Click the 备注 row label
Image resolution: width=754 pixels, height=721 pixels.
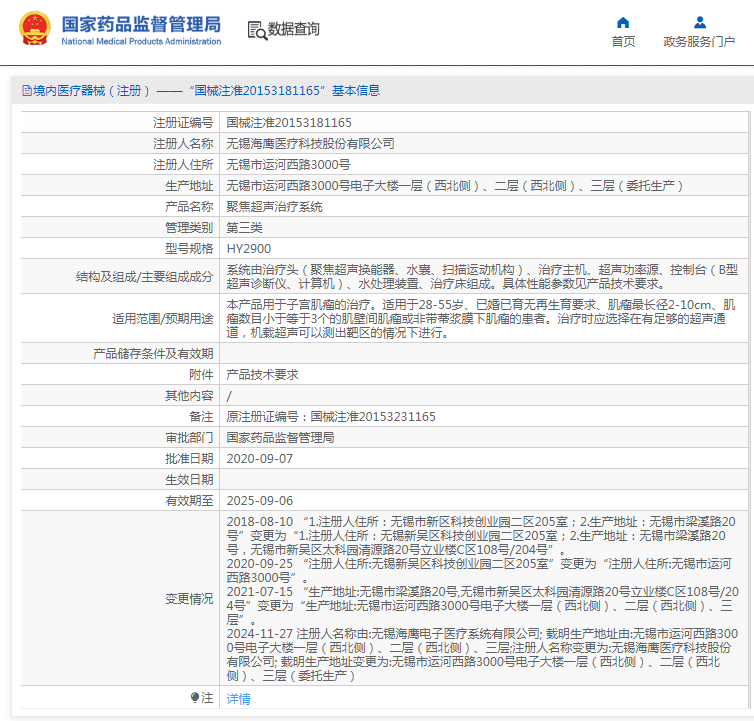pos(201,417)
